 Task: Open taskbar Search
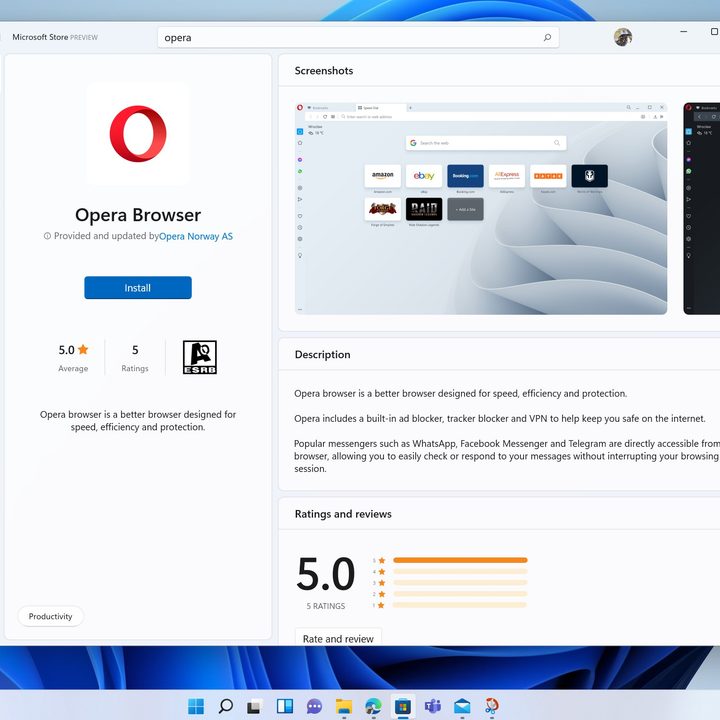coord(225,706)
